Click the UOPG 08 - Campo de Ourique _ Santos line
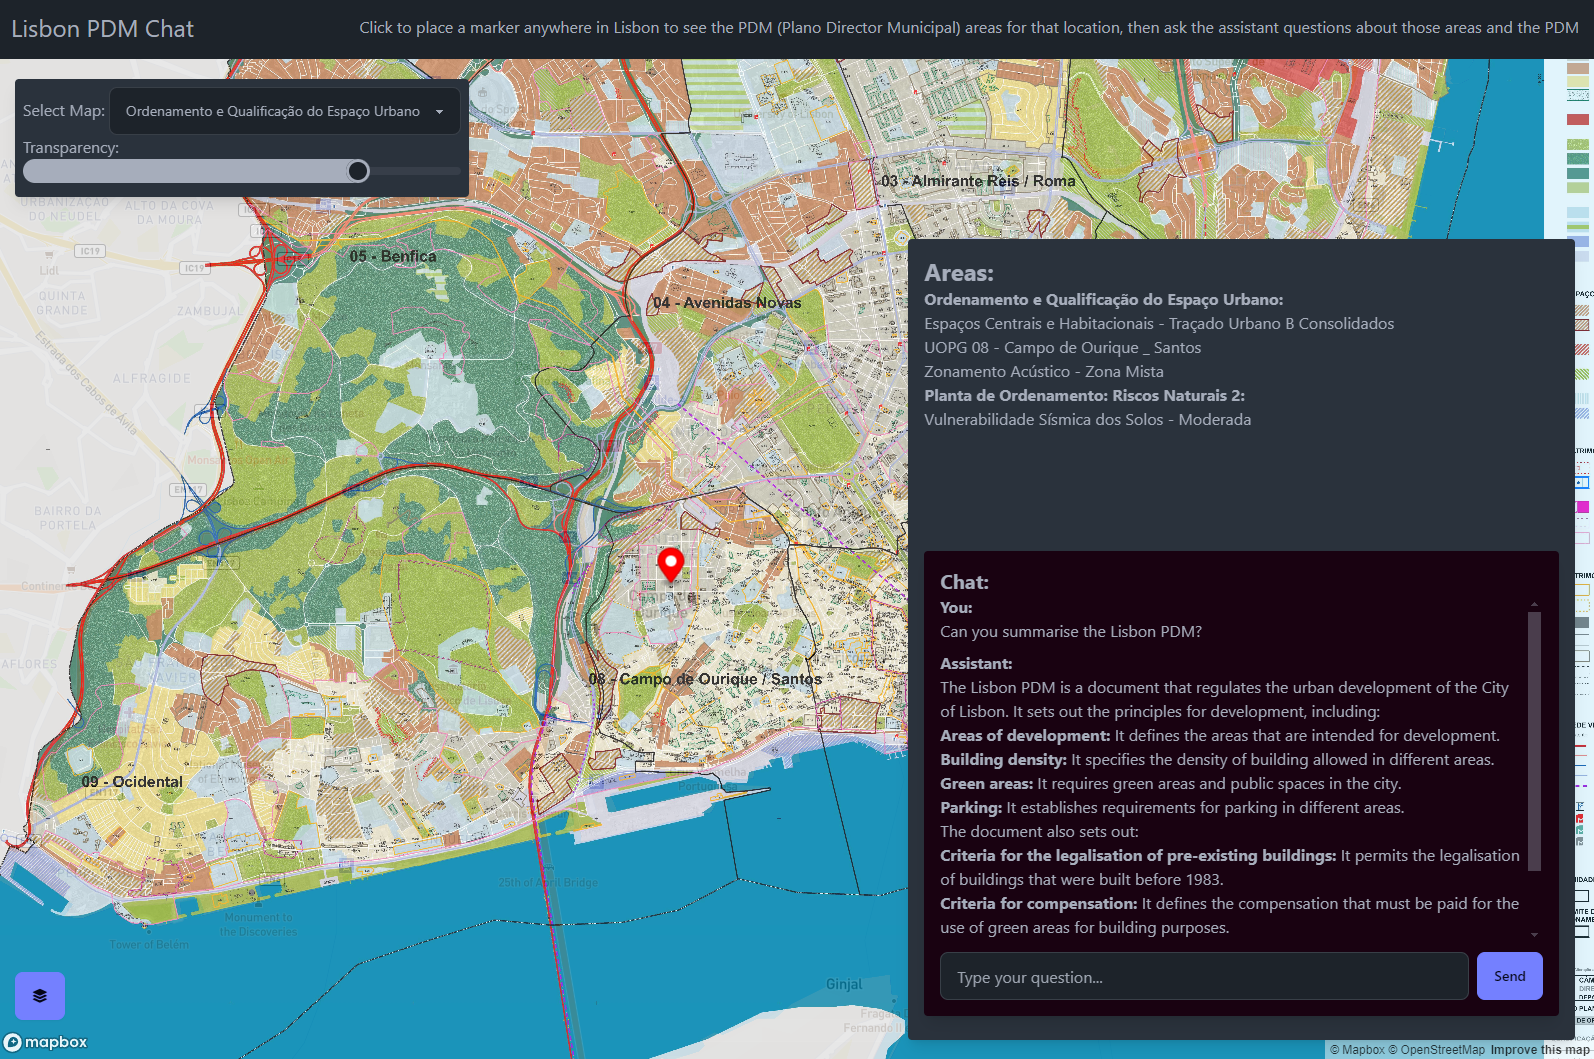This screenshot has height=1059, width=1594. pyautogui.click(x=1062, y=348)
